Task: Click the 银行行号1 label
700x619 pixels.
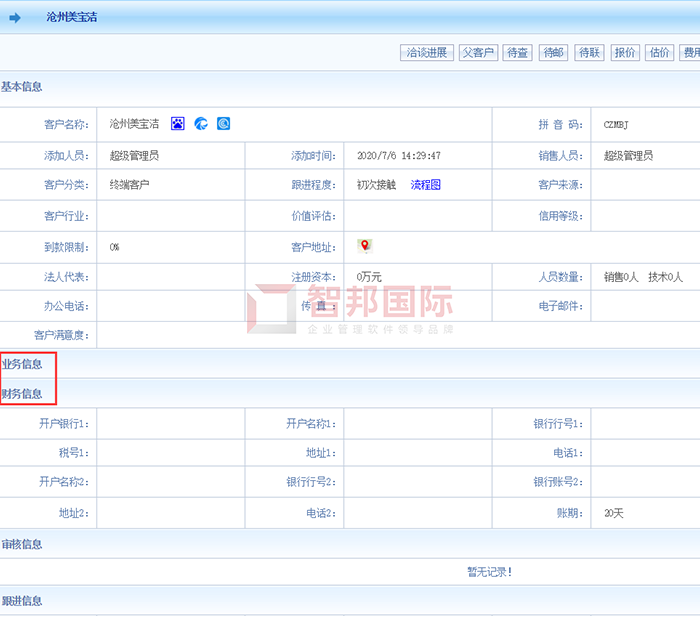Action: pyautogui.click(x=558, y=424)
